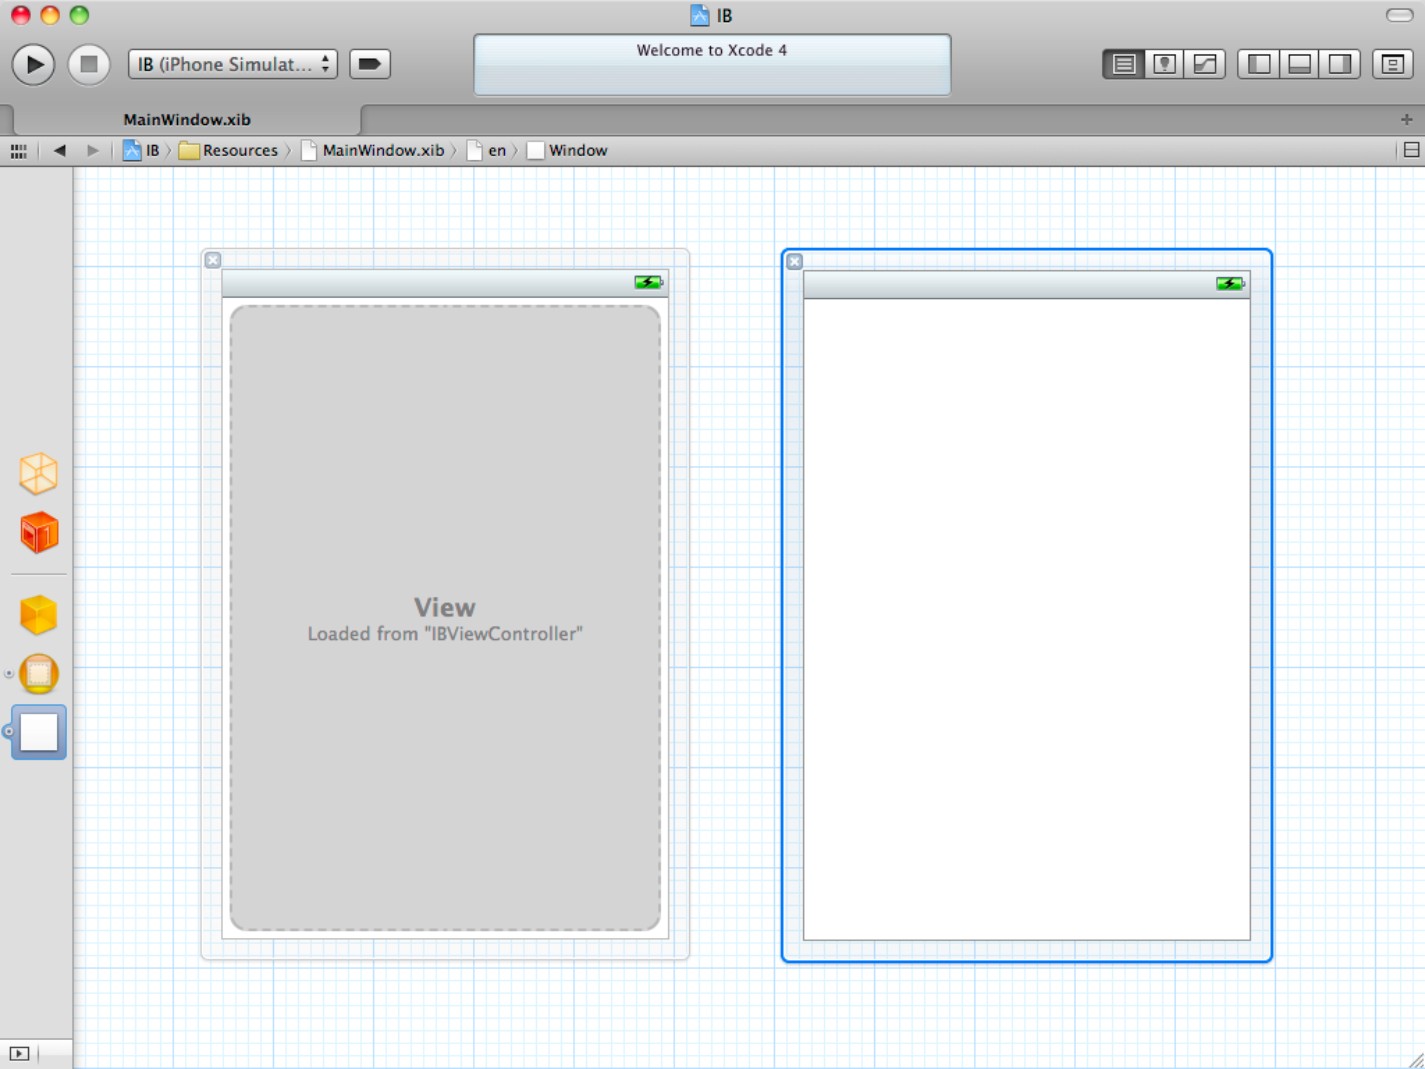Viewport: 1425px width, 1069px height.
Task: Open the Organizer window
Action: pos(1392,64)
